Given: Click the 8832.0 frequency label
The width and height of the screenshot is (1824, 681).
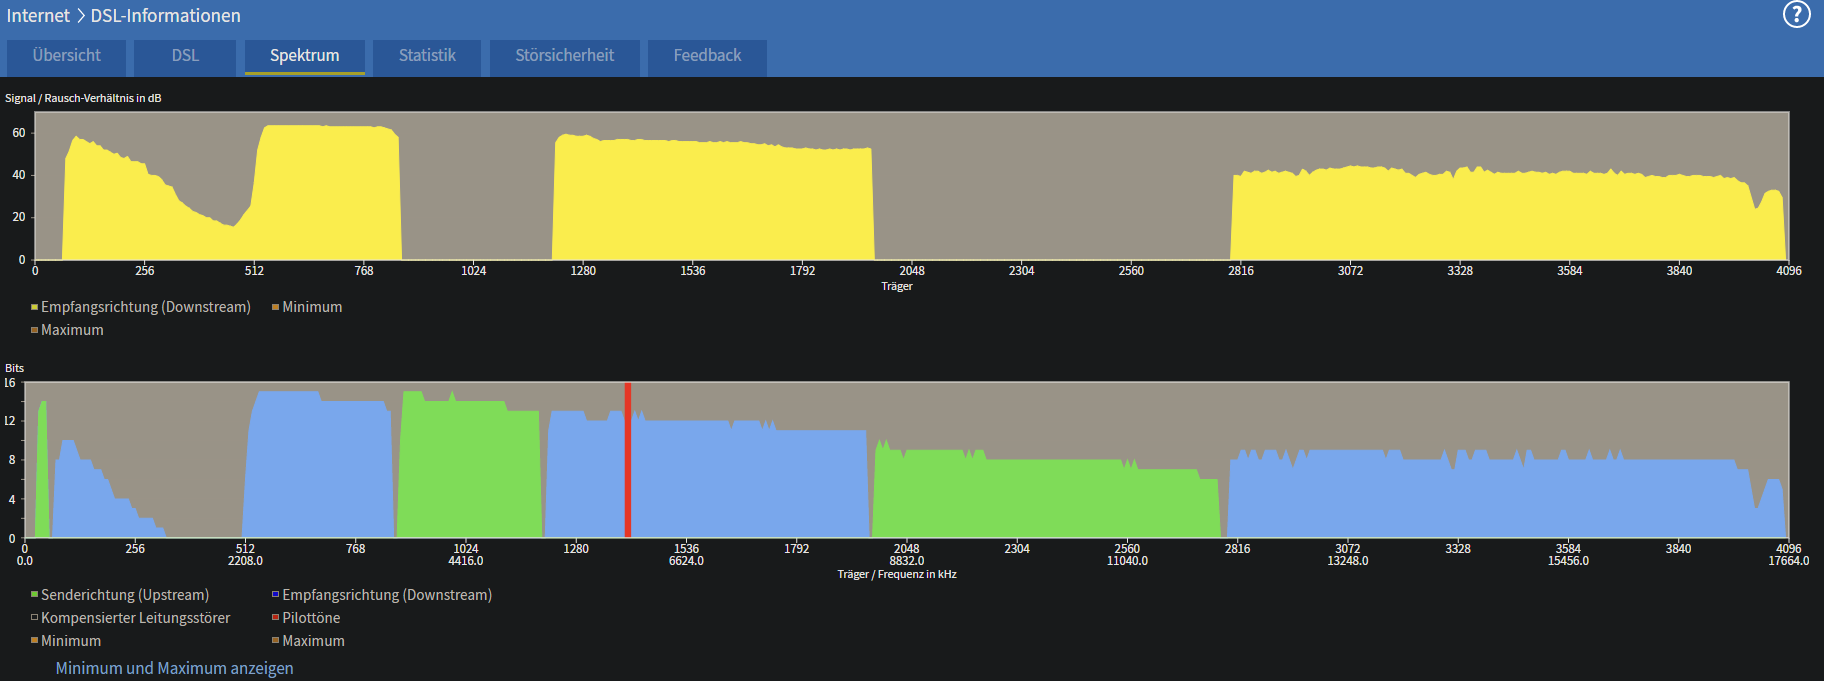Looking at the screenshot, I should click(x=907, y=561).
